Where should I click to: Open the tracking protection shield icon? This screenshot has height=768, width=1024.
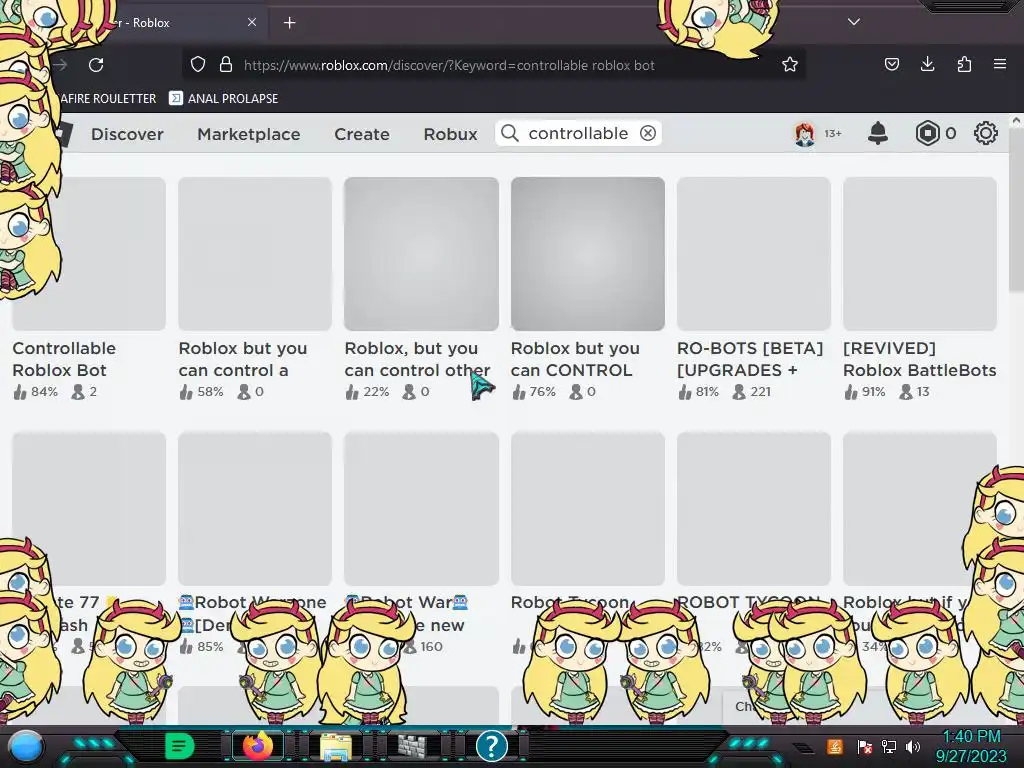click(198, 64)
